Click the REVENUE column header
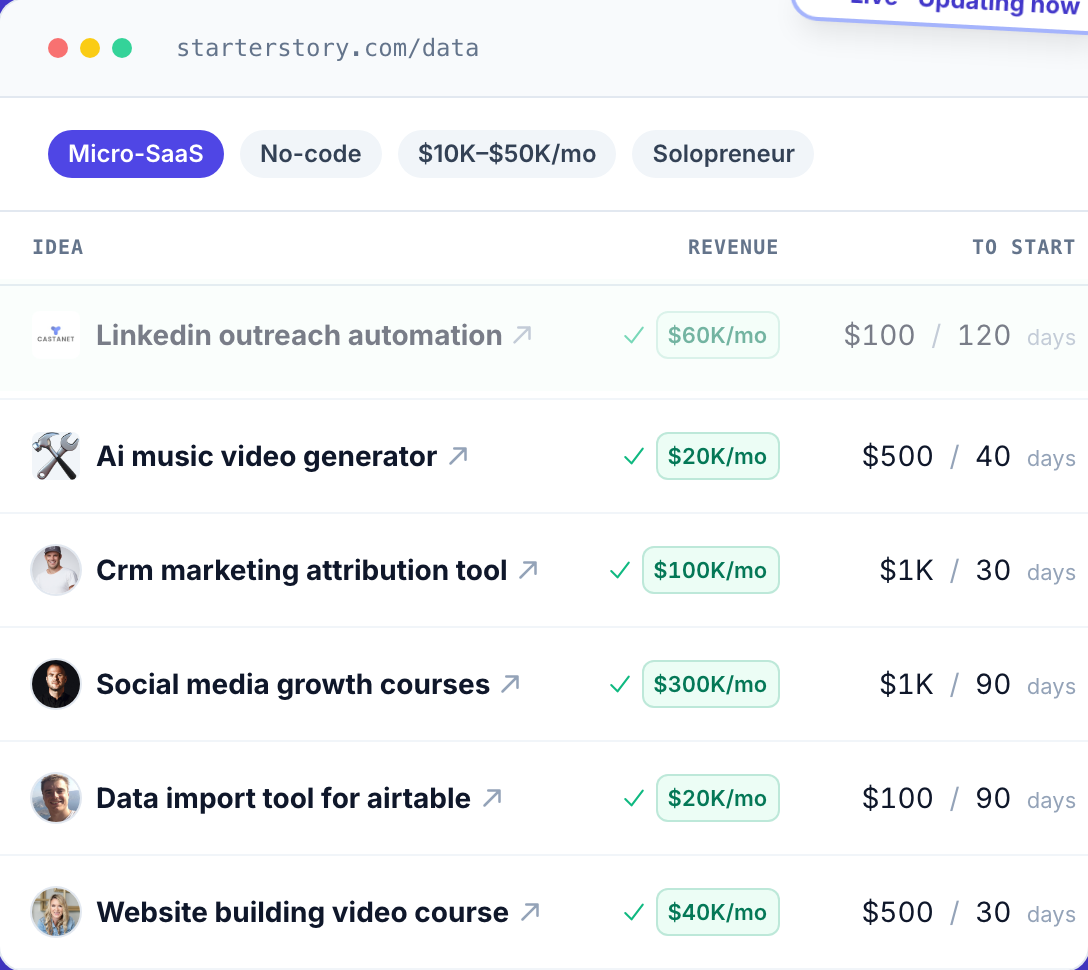This screenshot has height=970, width=1088. click(x=733, y=247)
